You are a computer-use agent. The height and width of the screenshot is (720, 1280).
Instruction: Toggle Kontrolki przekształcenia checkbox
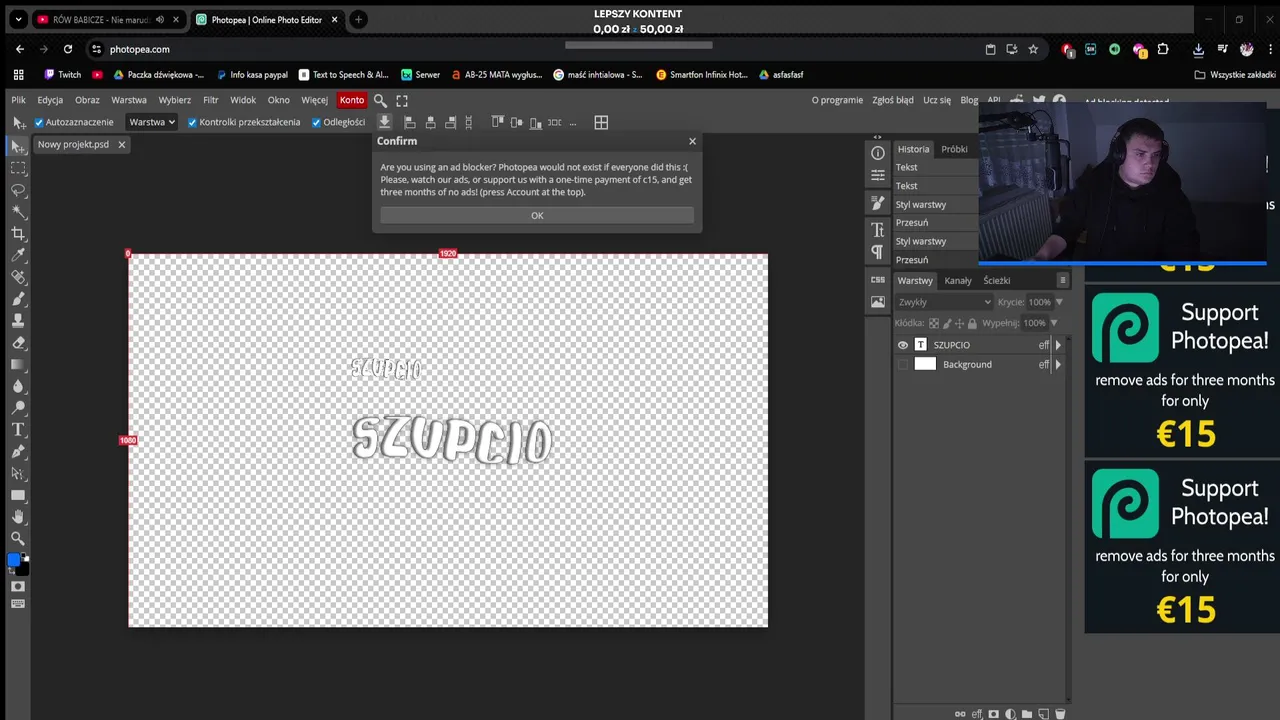192,122
